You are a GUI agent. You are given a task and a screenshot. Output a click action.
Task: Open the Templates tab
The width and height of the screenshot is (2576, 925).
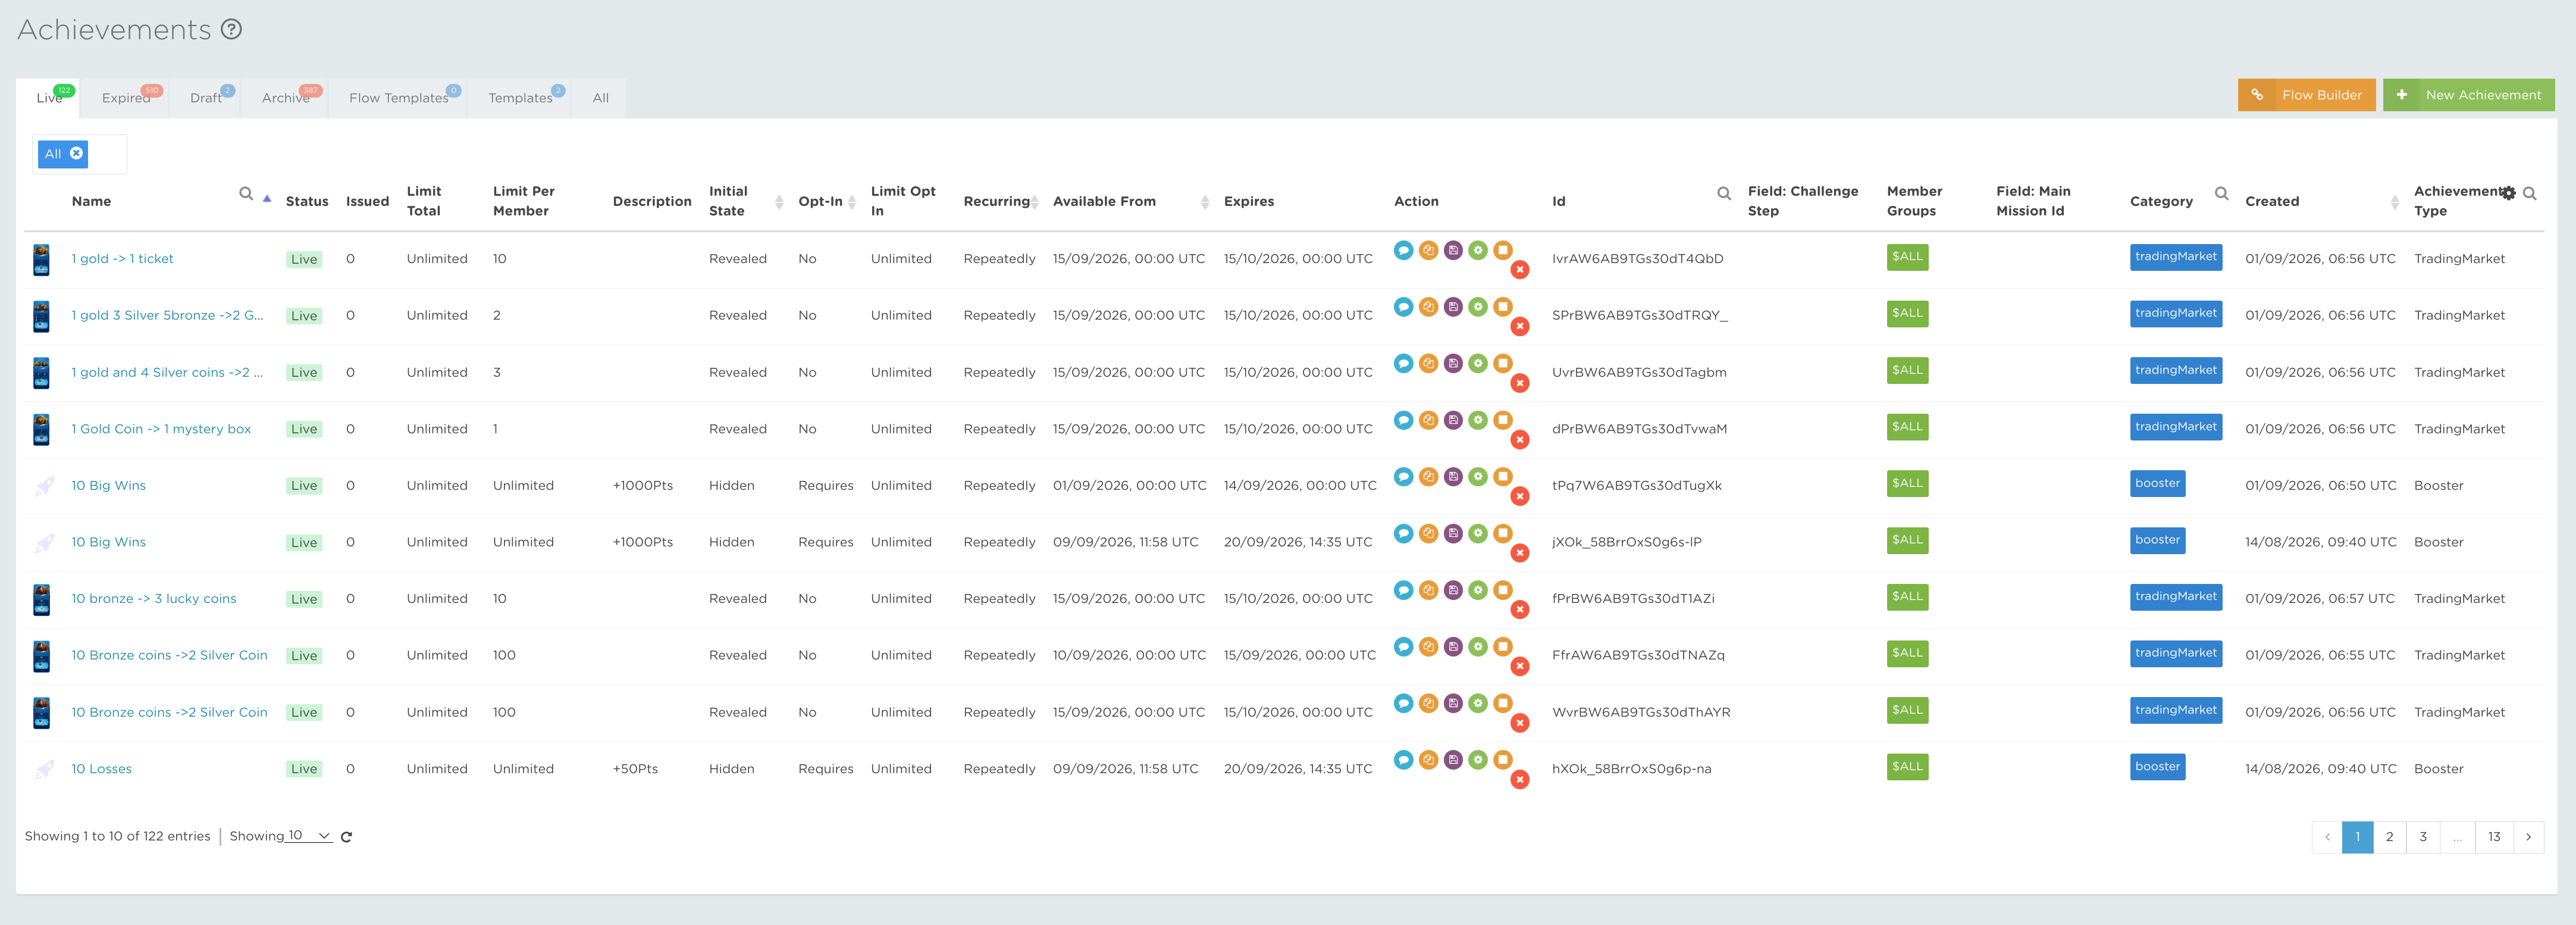[520, 98]
